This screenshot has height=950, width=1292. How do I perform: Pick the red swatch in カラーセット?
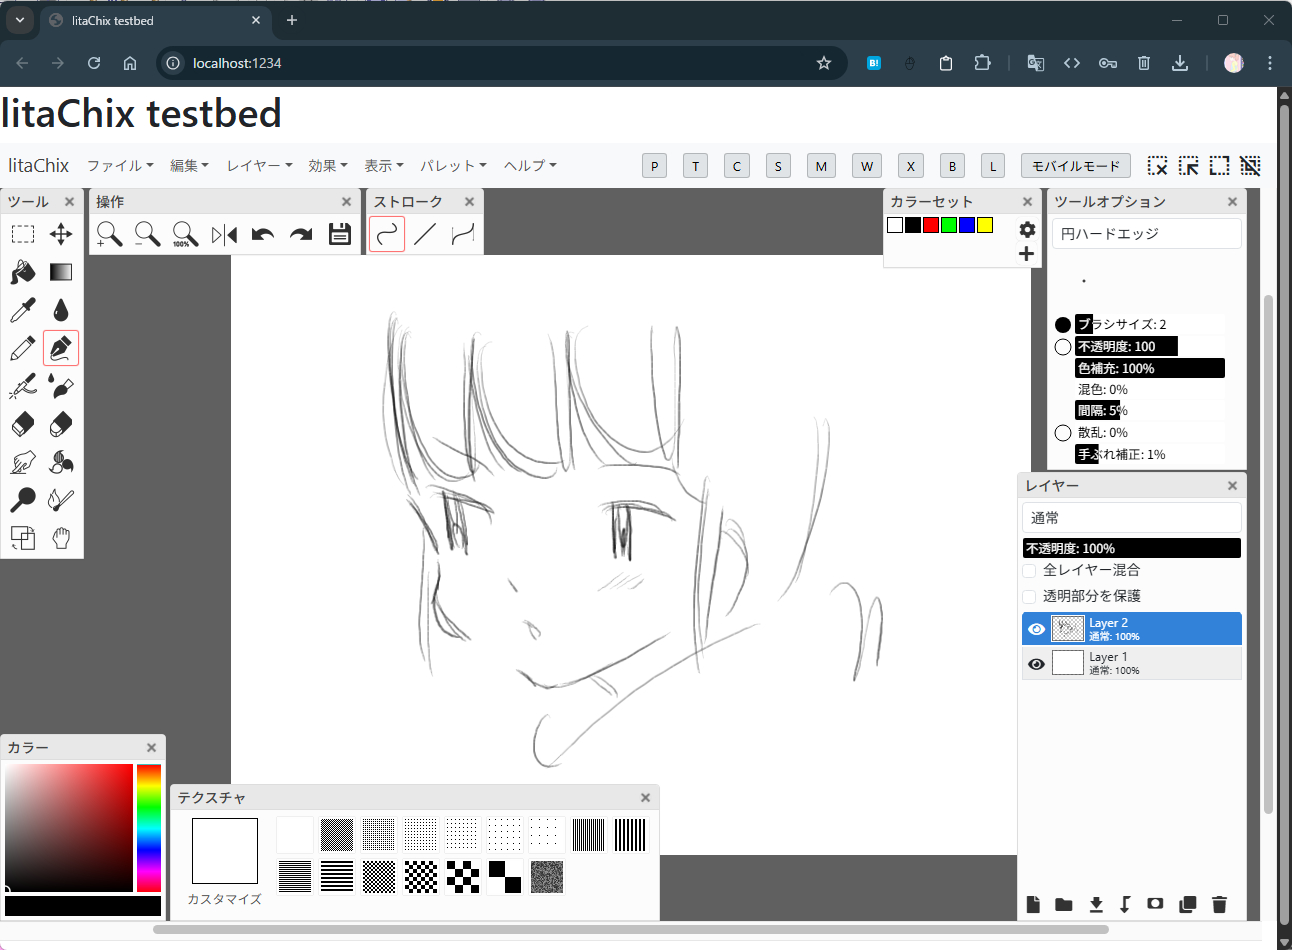pyautogui.click(x=931, y=225)
